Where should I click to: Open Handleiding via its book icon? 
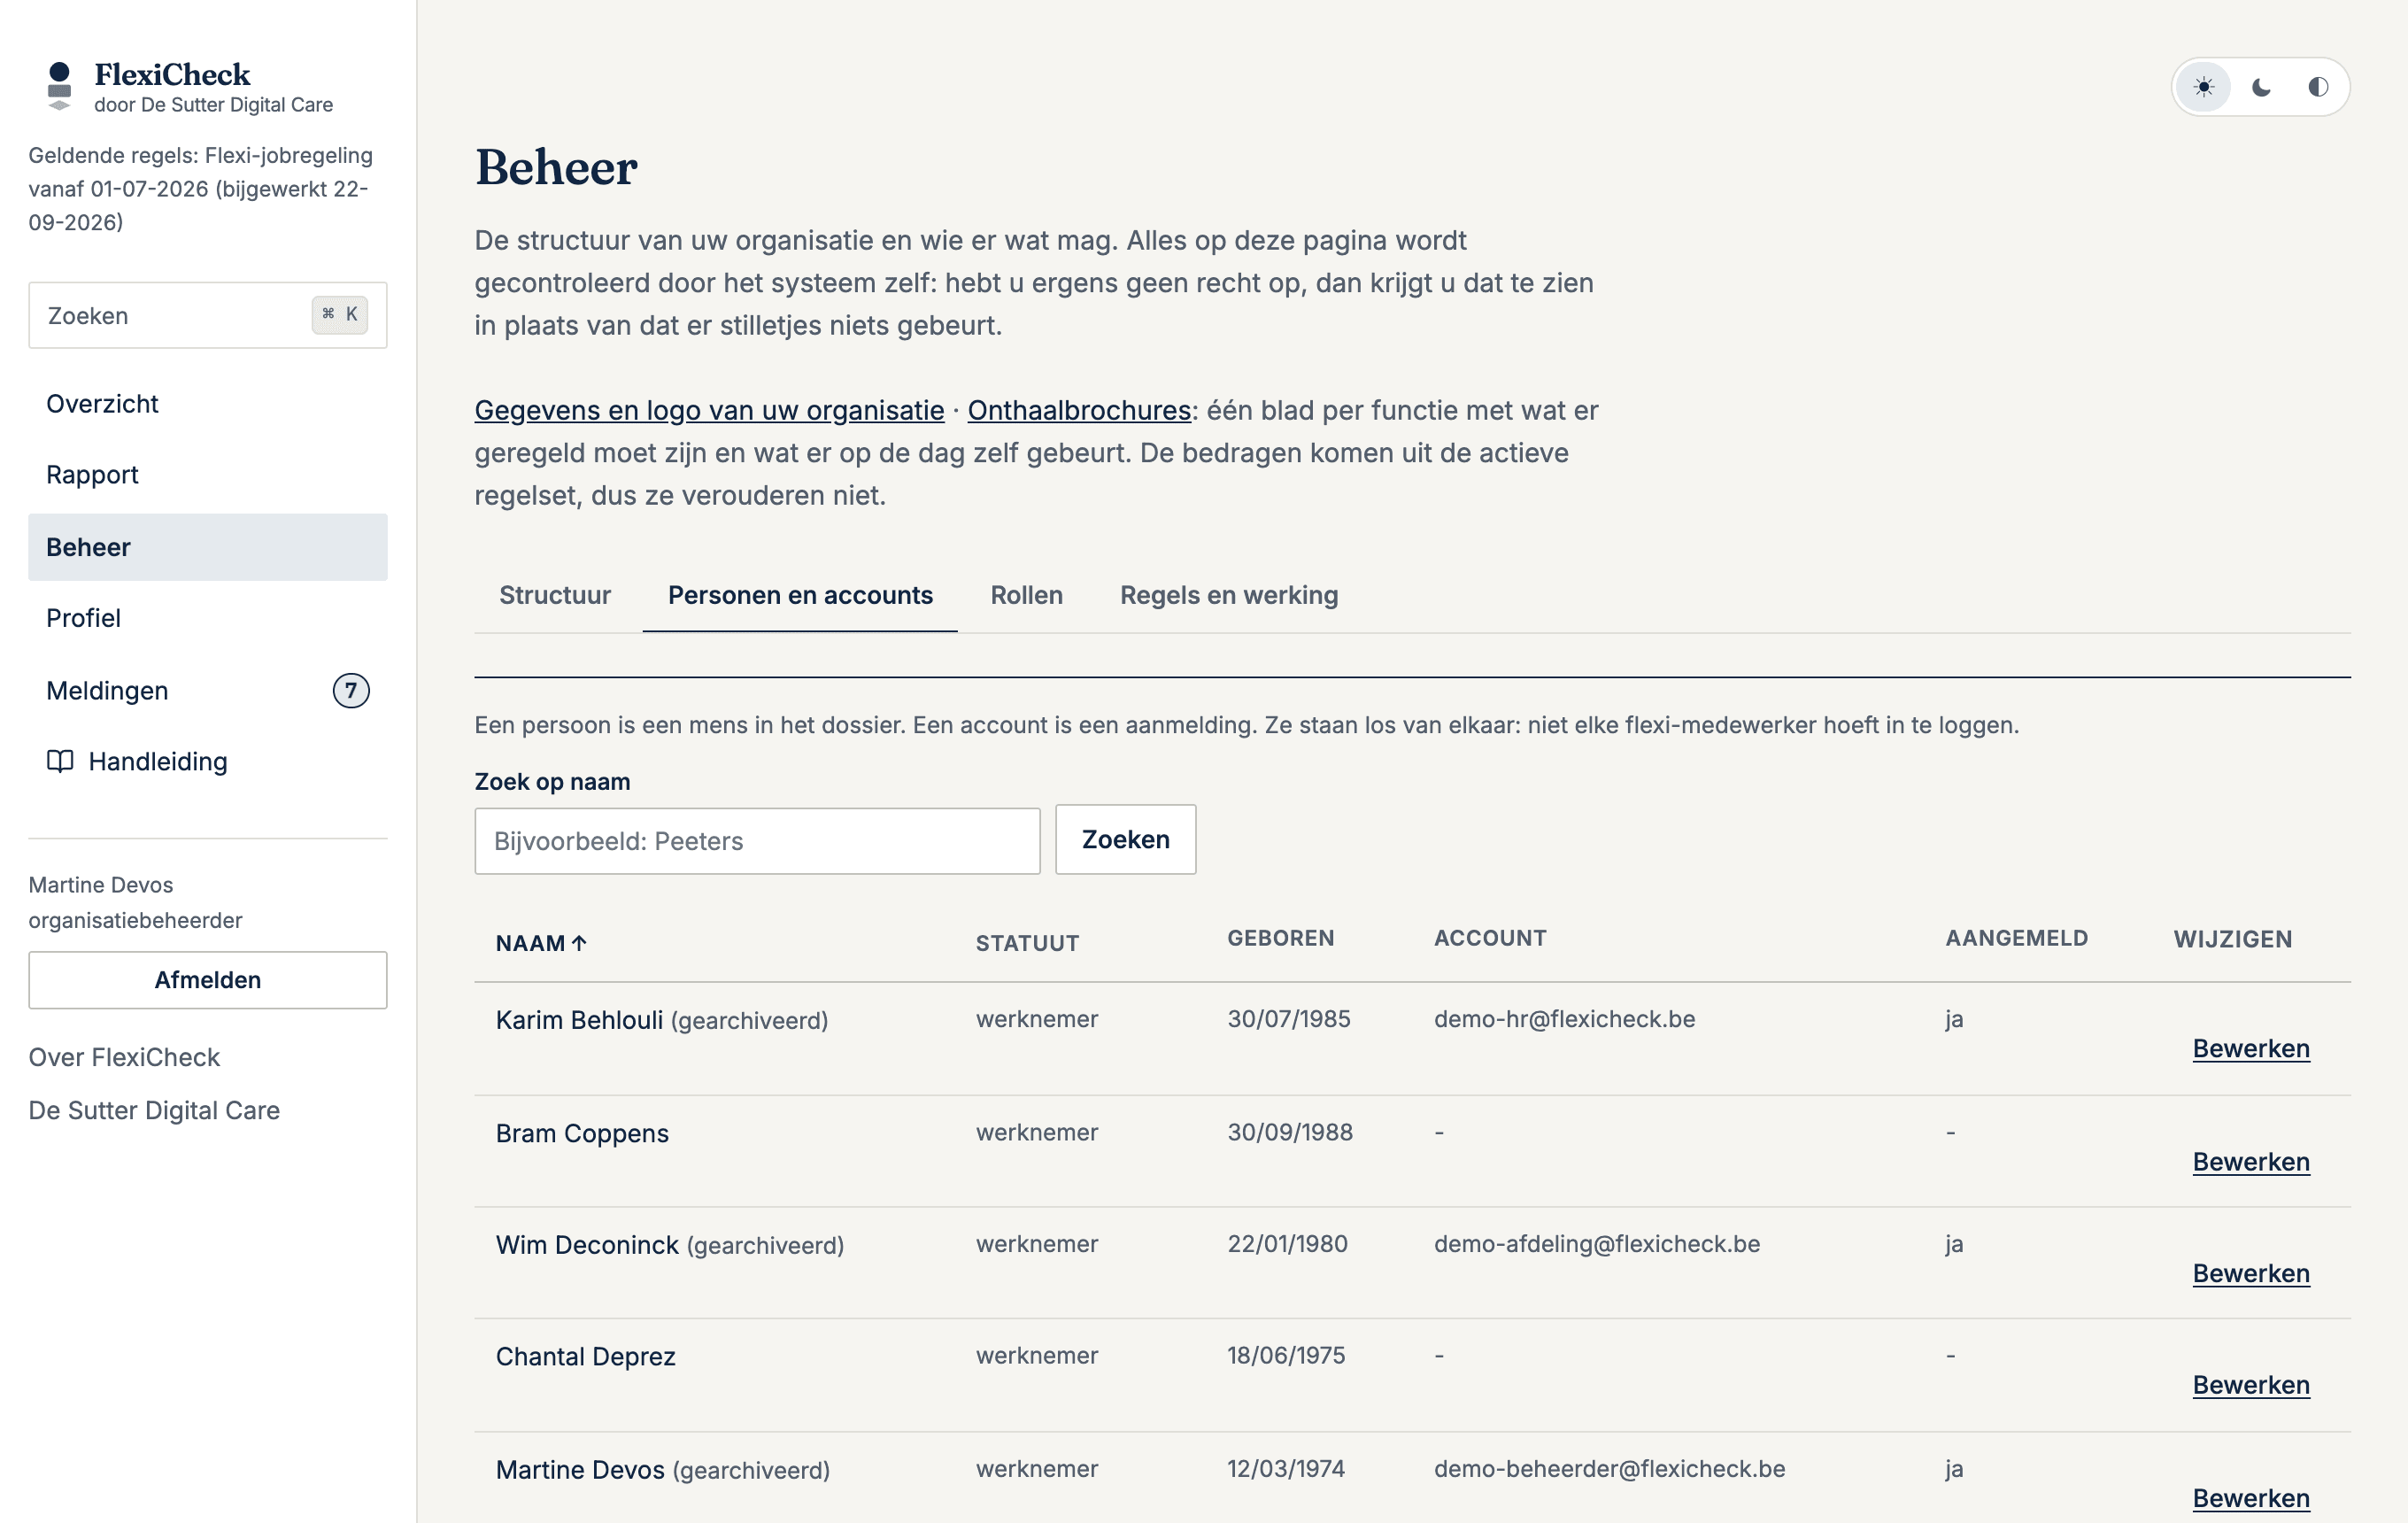pyautogui.click(x=60, y=761)
